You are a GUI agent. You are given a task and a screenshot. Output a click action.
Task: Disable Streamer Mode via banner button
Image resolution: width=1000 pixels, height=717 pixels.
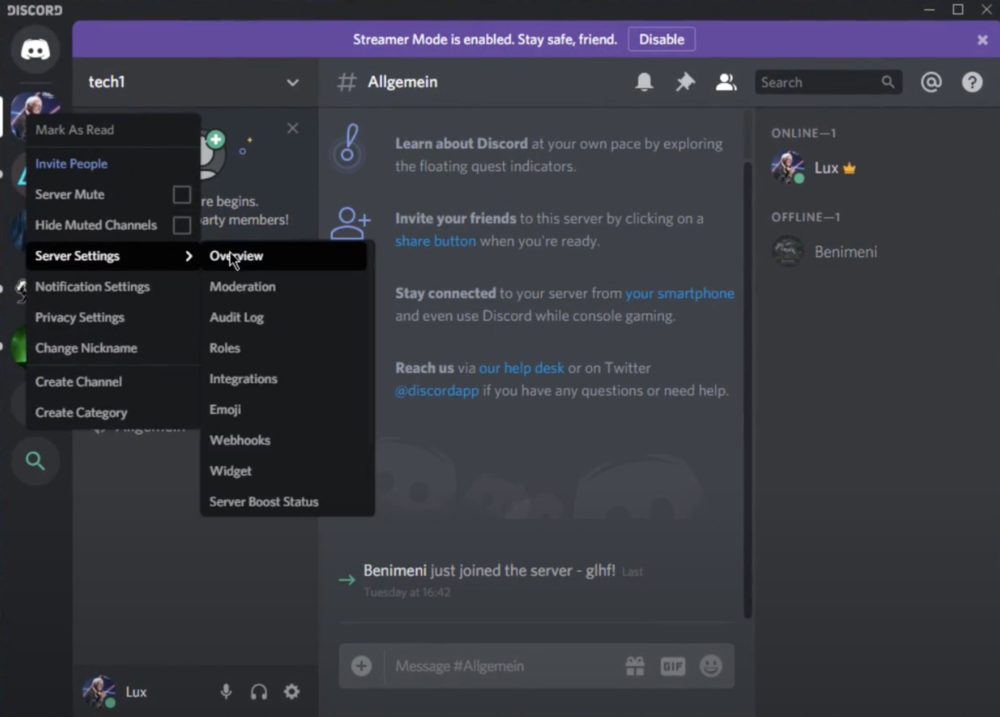[661, 40]
